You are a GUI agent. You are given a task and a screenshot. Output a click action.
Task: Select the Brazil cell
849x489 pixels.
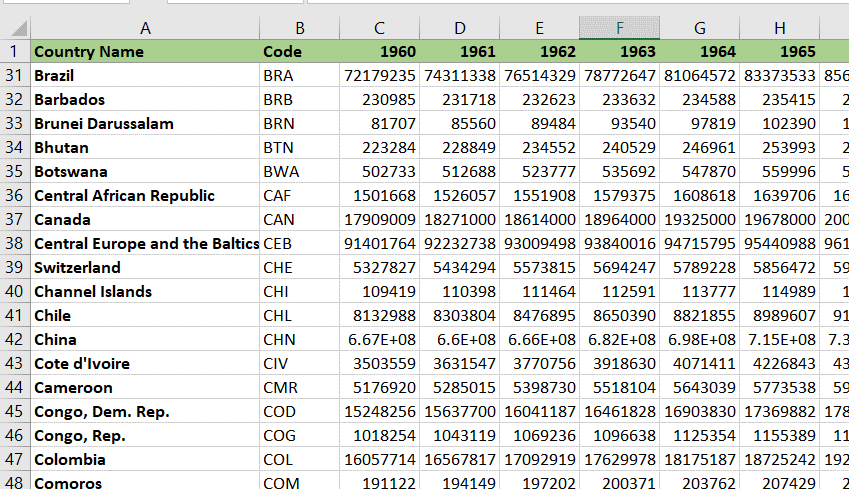[x=145, y=75]
